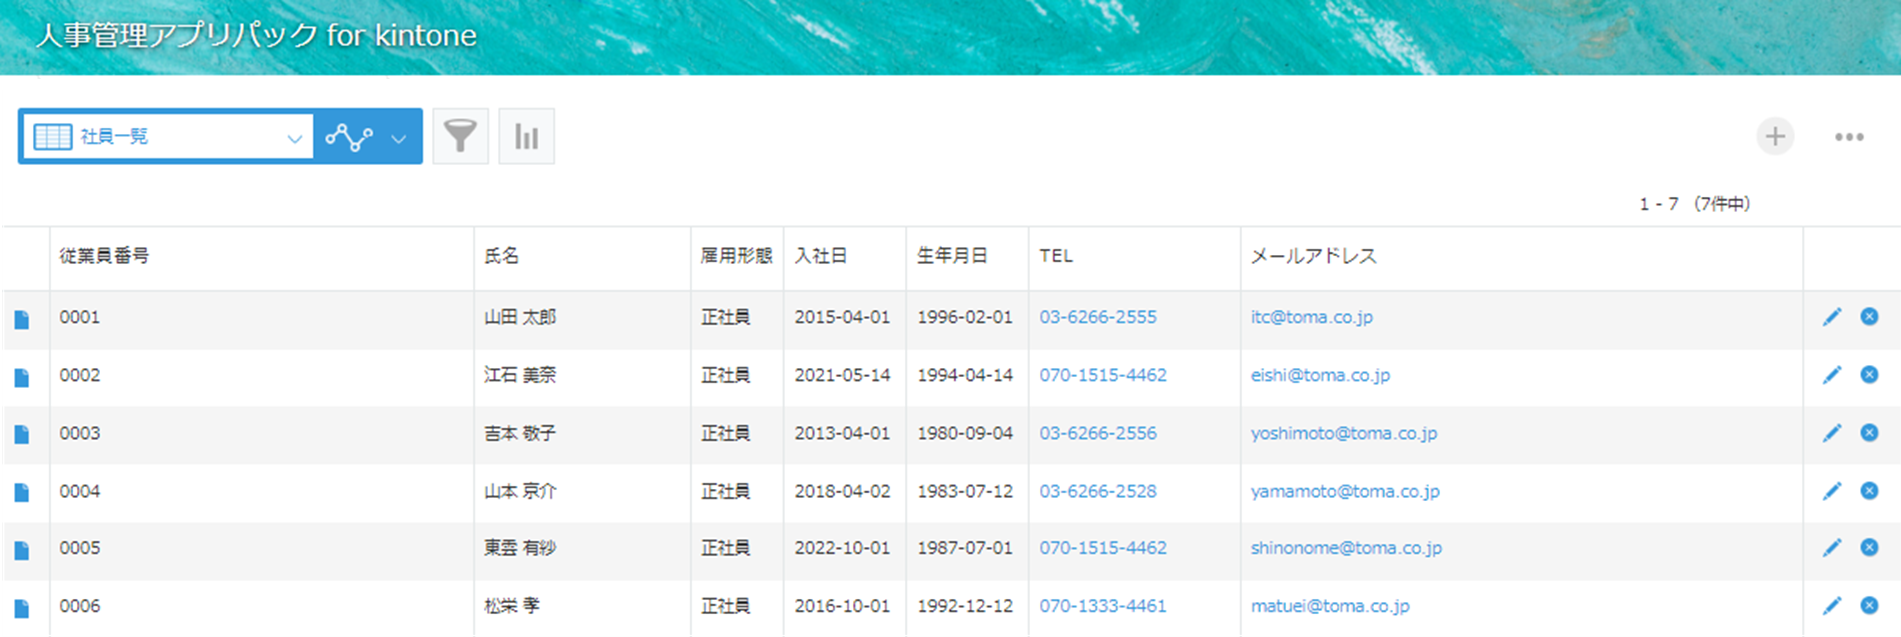Click the birth date 1980-09-04
The height and width of the screenshot is (637, 1901).
(x=965, y=433)
